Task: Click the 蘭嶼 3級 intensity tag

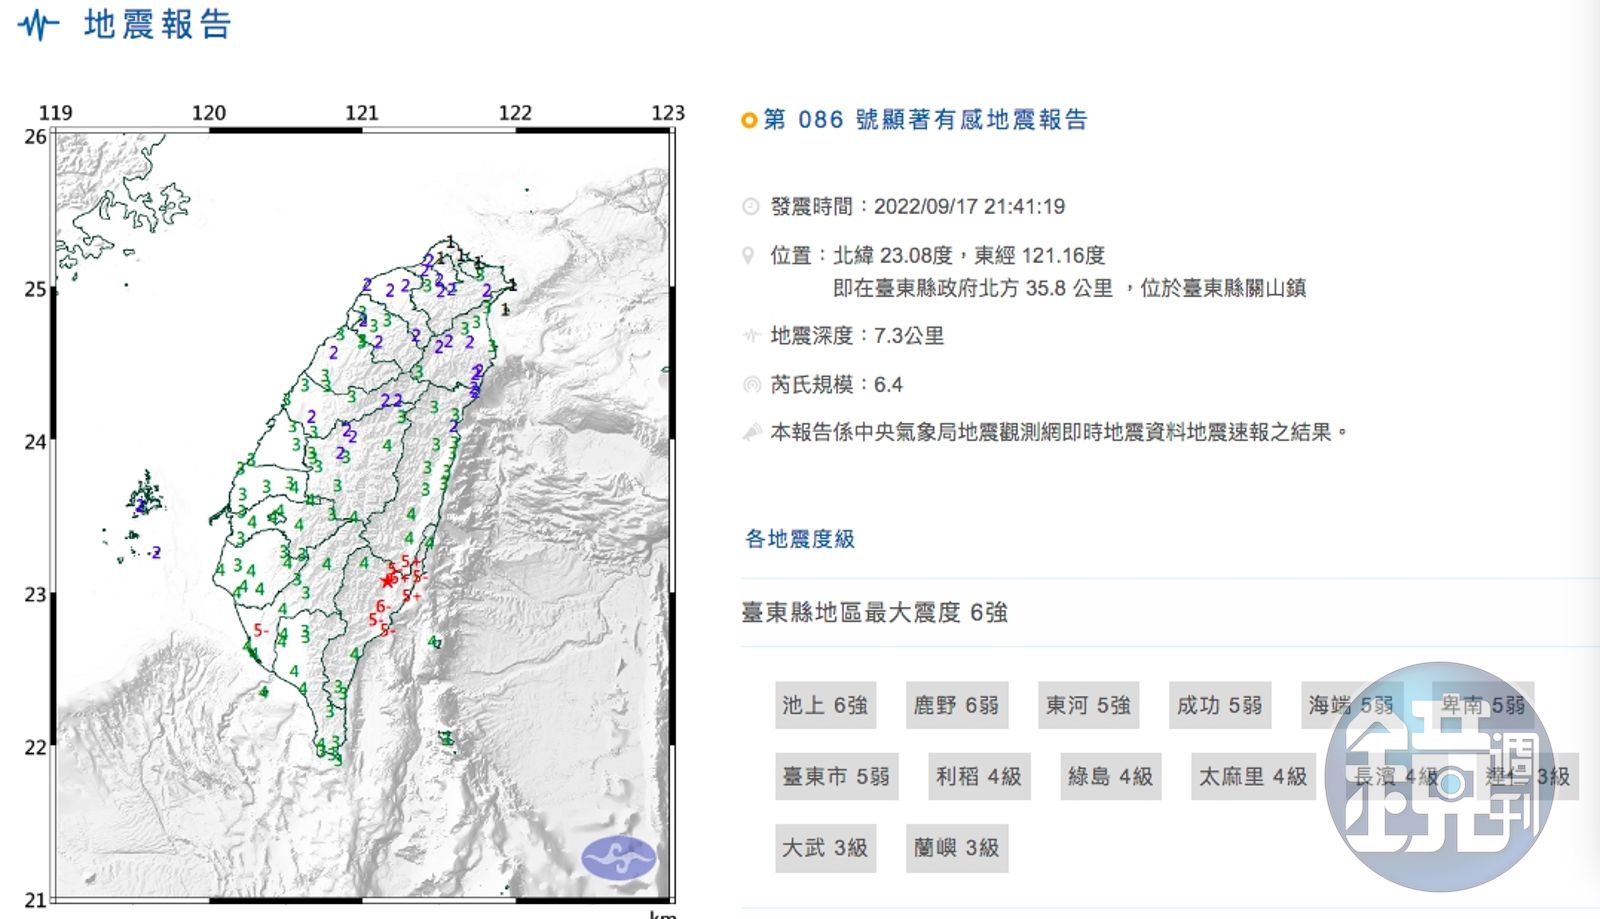Action: 956,848
